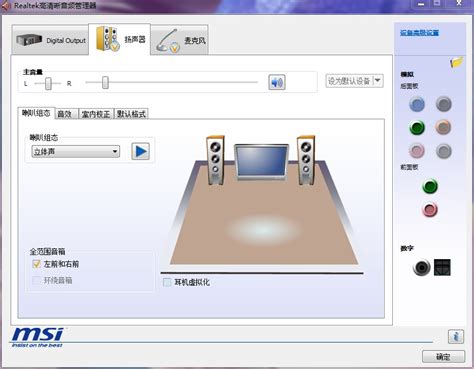Select the green rear panel jack
474x369 pixels.
tap(417, 127)
